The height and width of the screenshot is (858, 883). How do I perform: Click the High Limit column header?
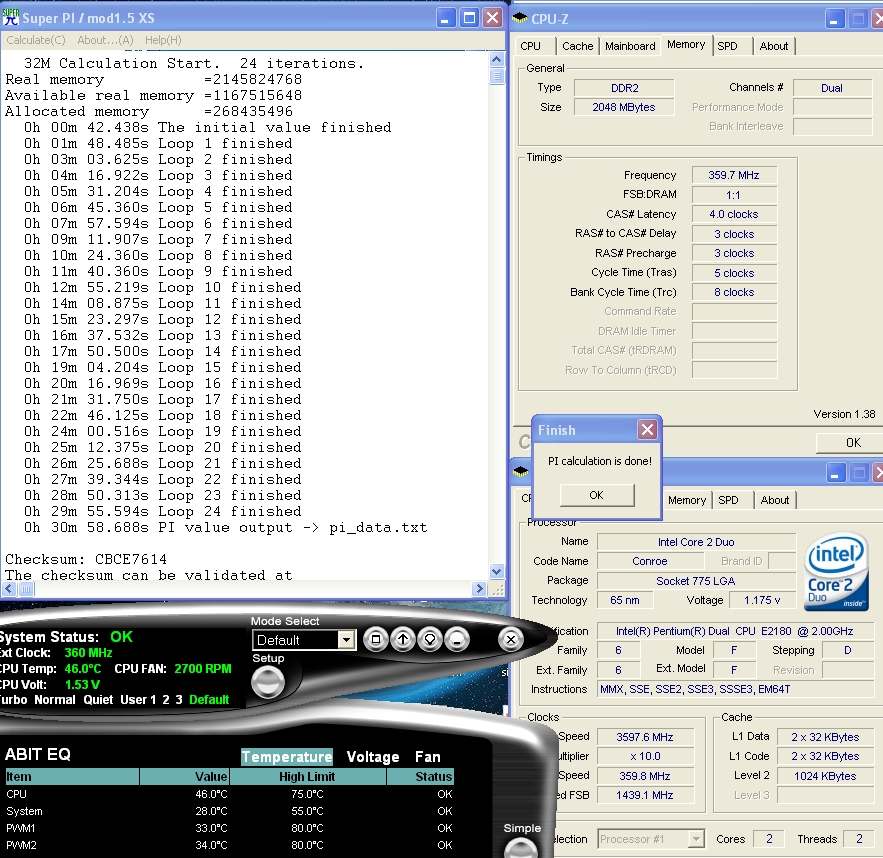307,776
